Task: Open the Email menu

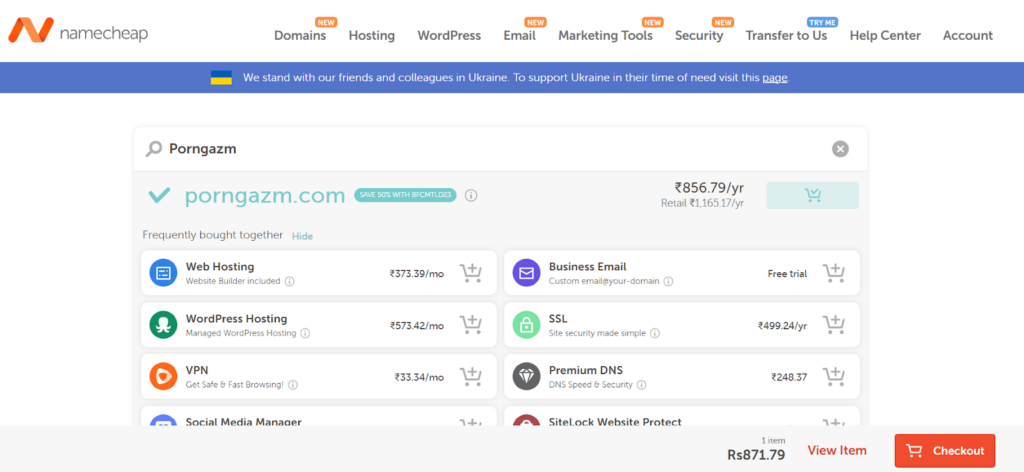Action: click(519, 35)
